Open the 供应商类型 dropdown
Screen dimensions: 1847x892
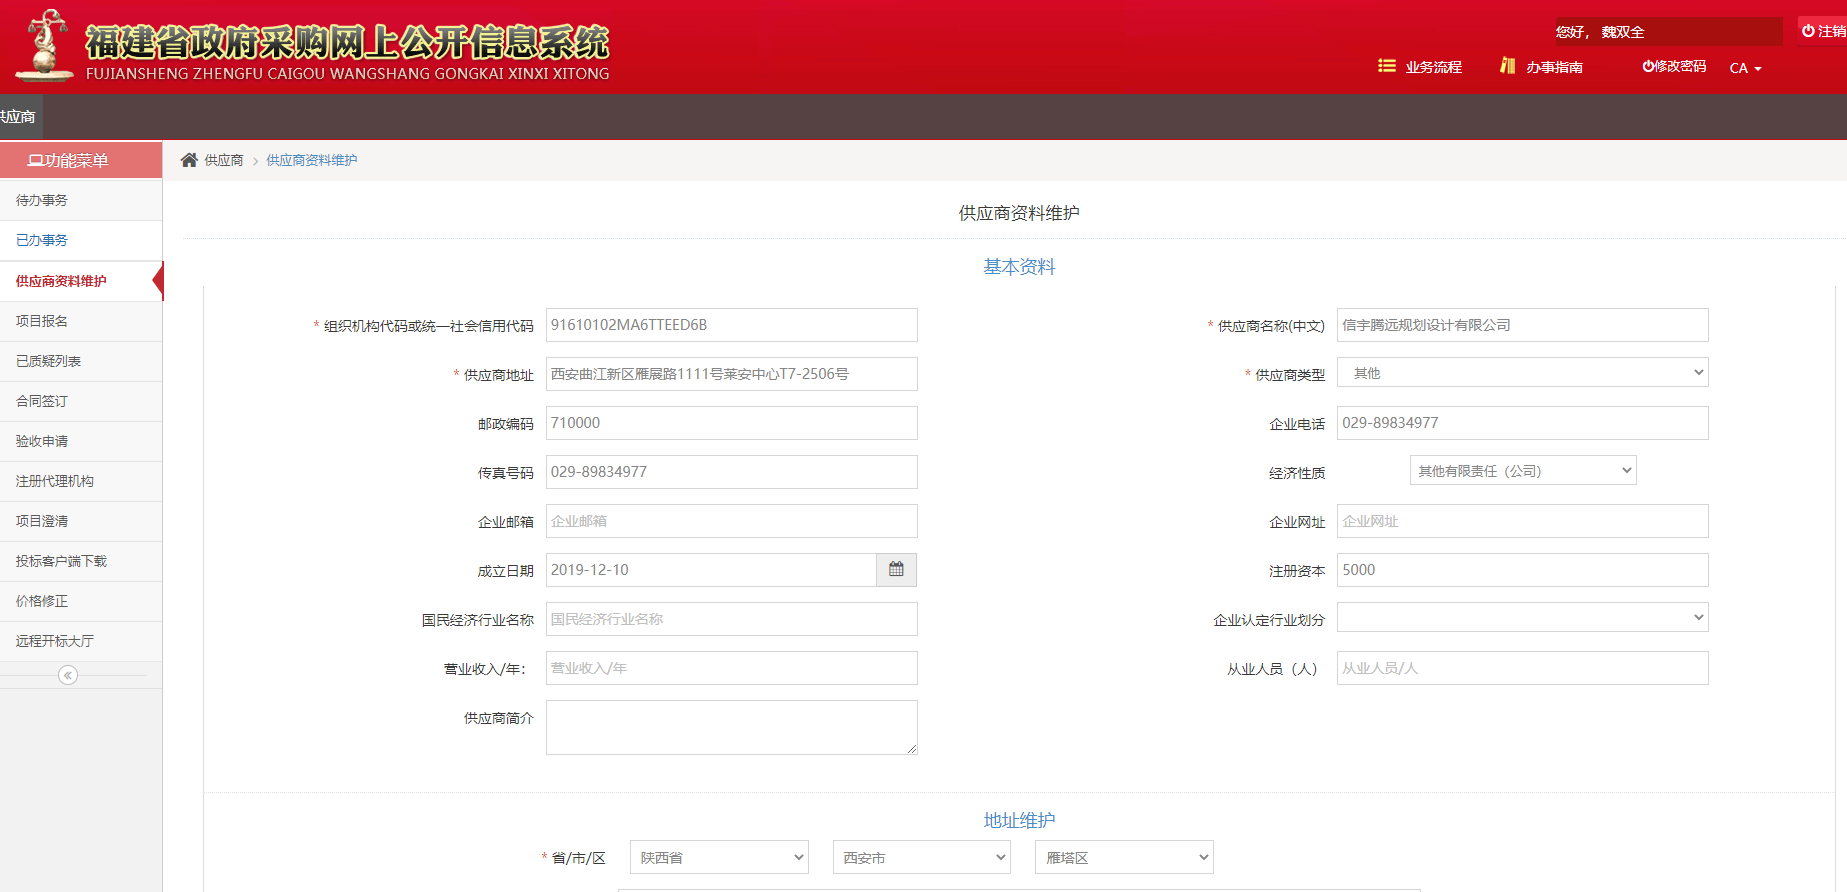point(1522,373)
